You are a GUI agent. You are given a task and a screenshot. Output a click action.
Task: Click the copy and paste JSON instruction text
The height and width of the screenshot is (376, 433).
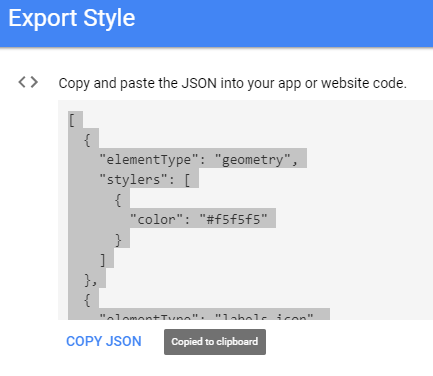click(233, 83)
